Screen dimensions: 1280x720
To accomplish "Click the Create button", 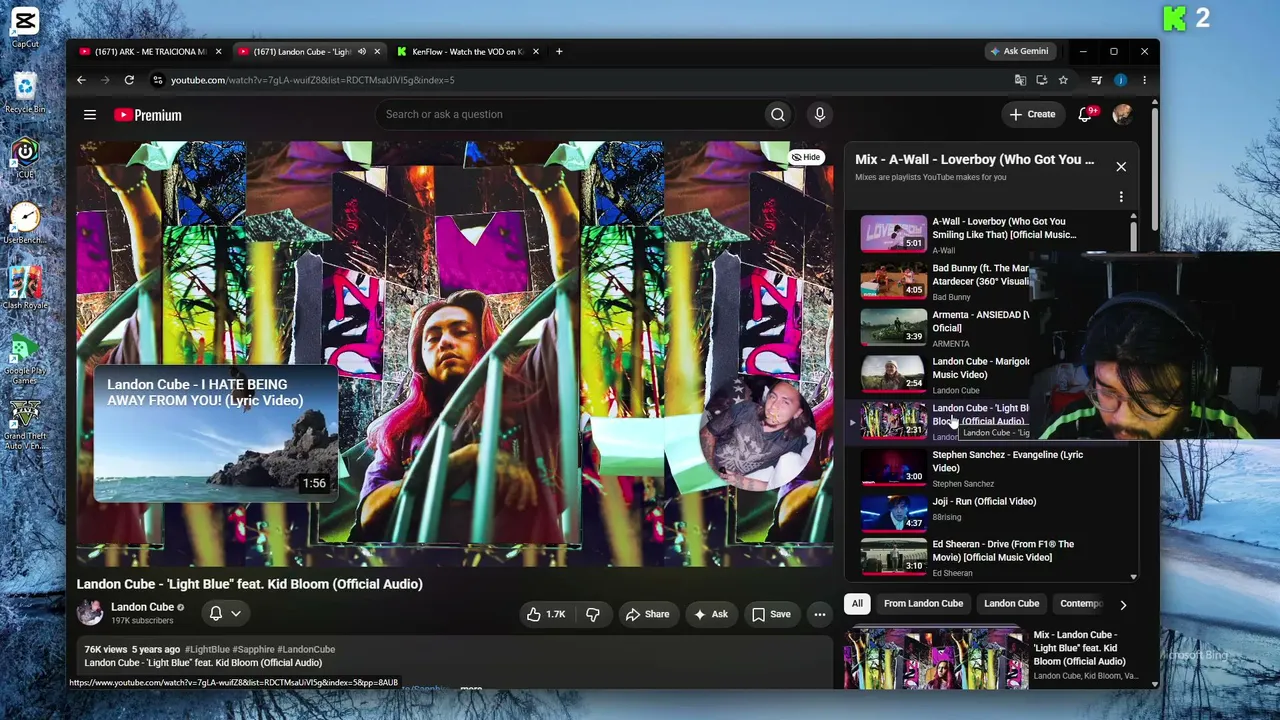I will (x=1032, y=115).
